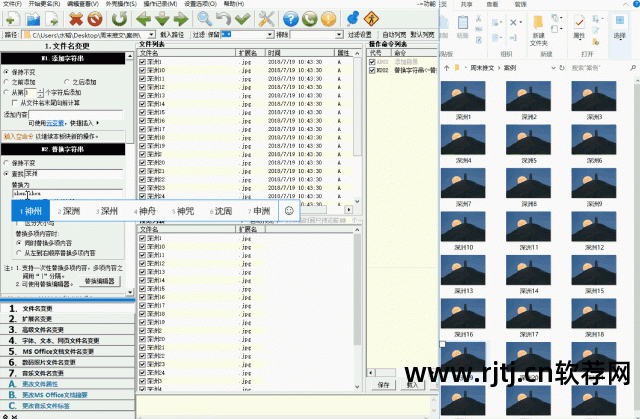Click the red prohibition clear-all toolbar icon
Viewport: 640px width, 419px height.
pyautogui.click(x=95, y=19)
